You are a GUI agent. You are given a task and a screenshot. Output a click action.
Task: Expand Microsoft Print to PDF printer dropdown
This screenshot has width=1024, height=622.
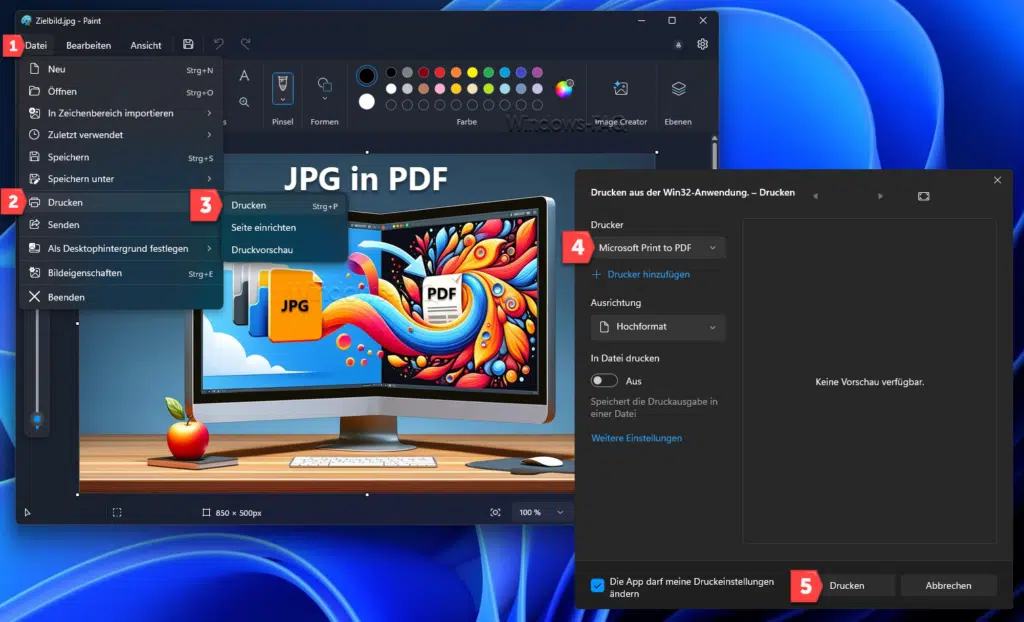coord(658,247)
